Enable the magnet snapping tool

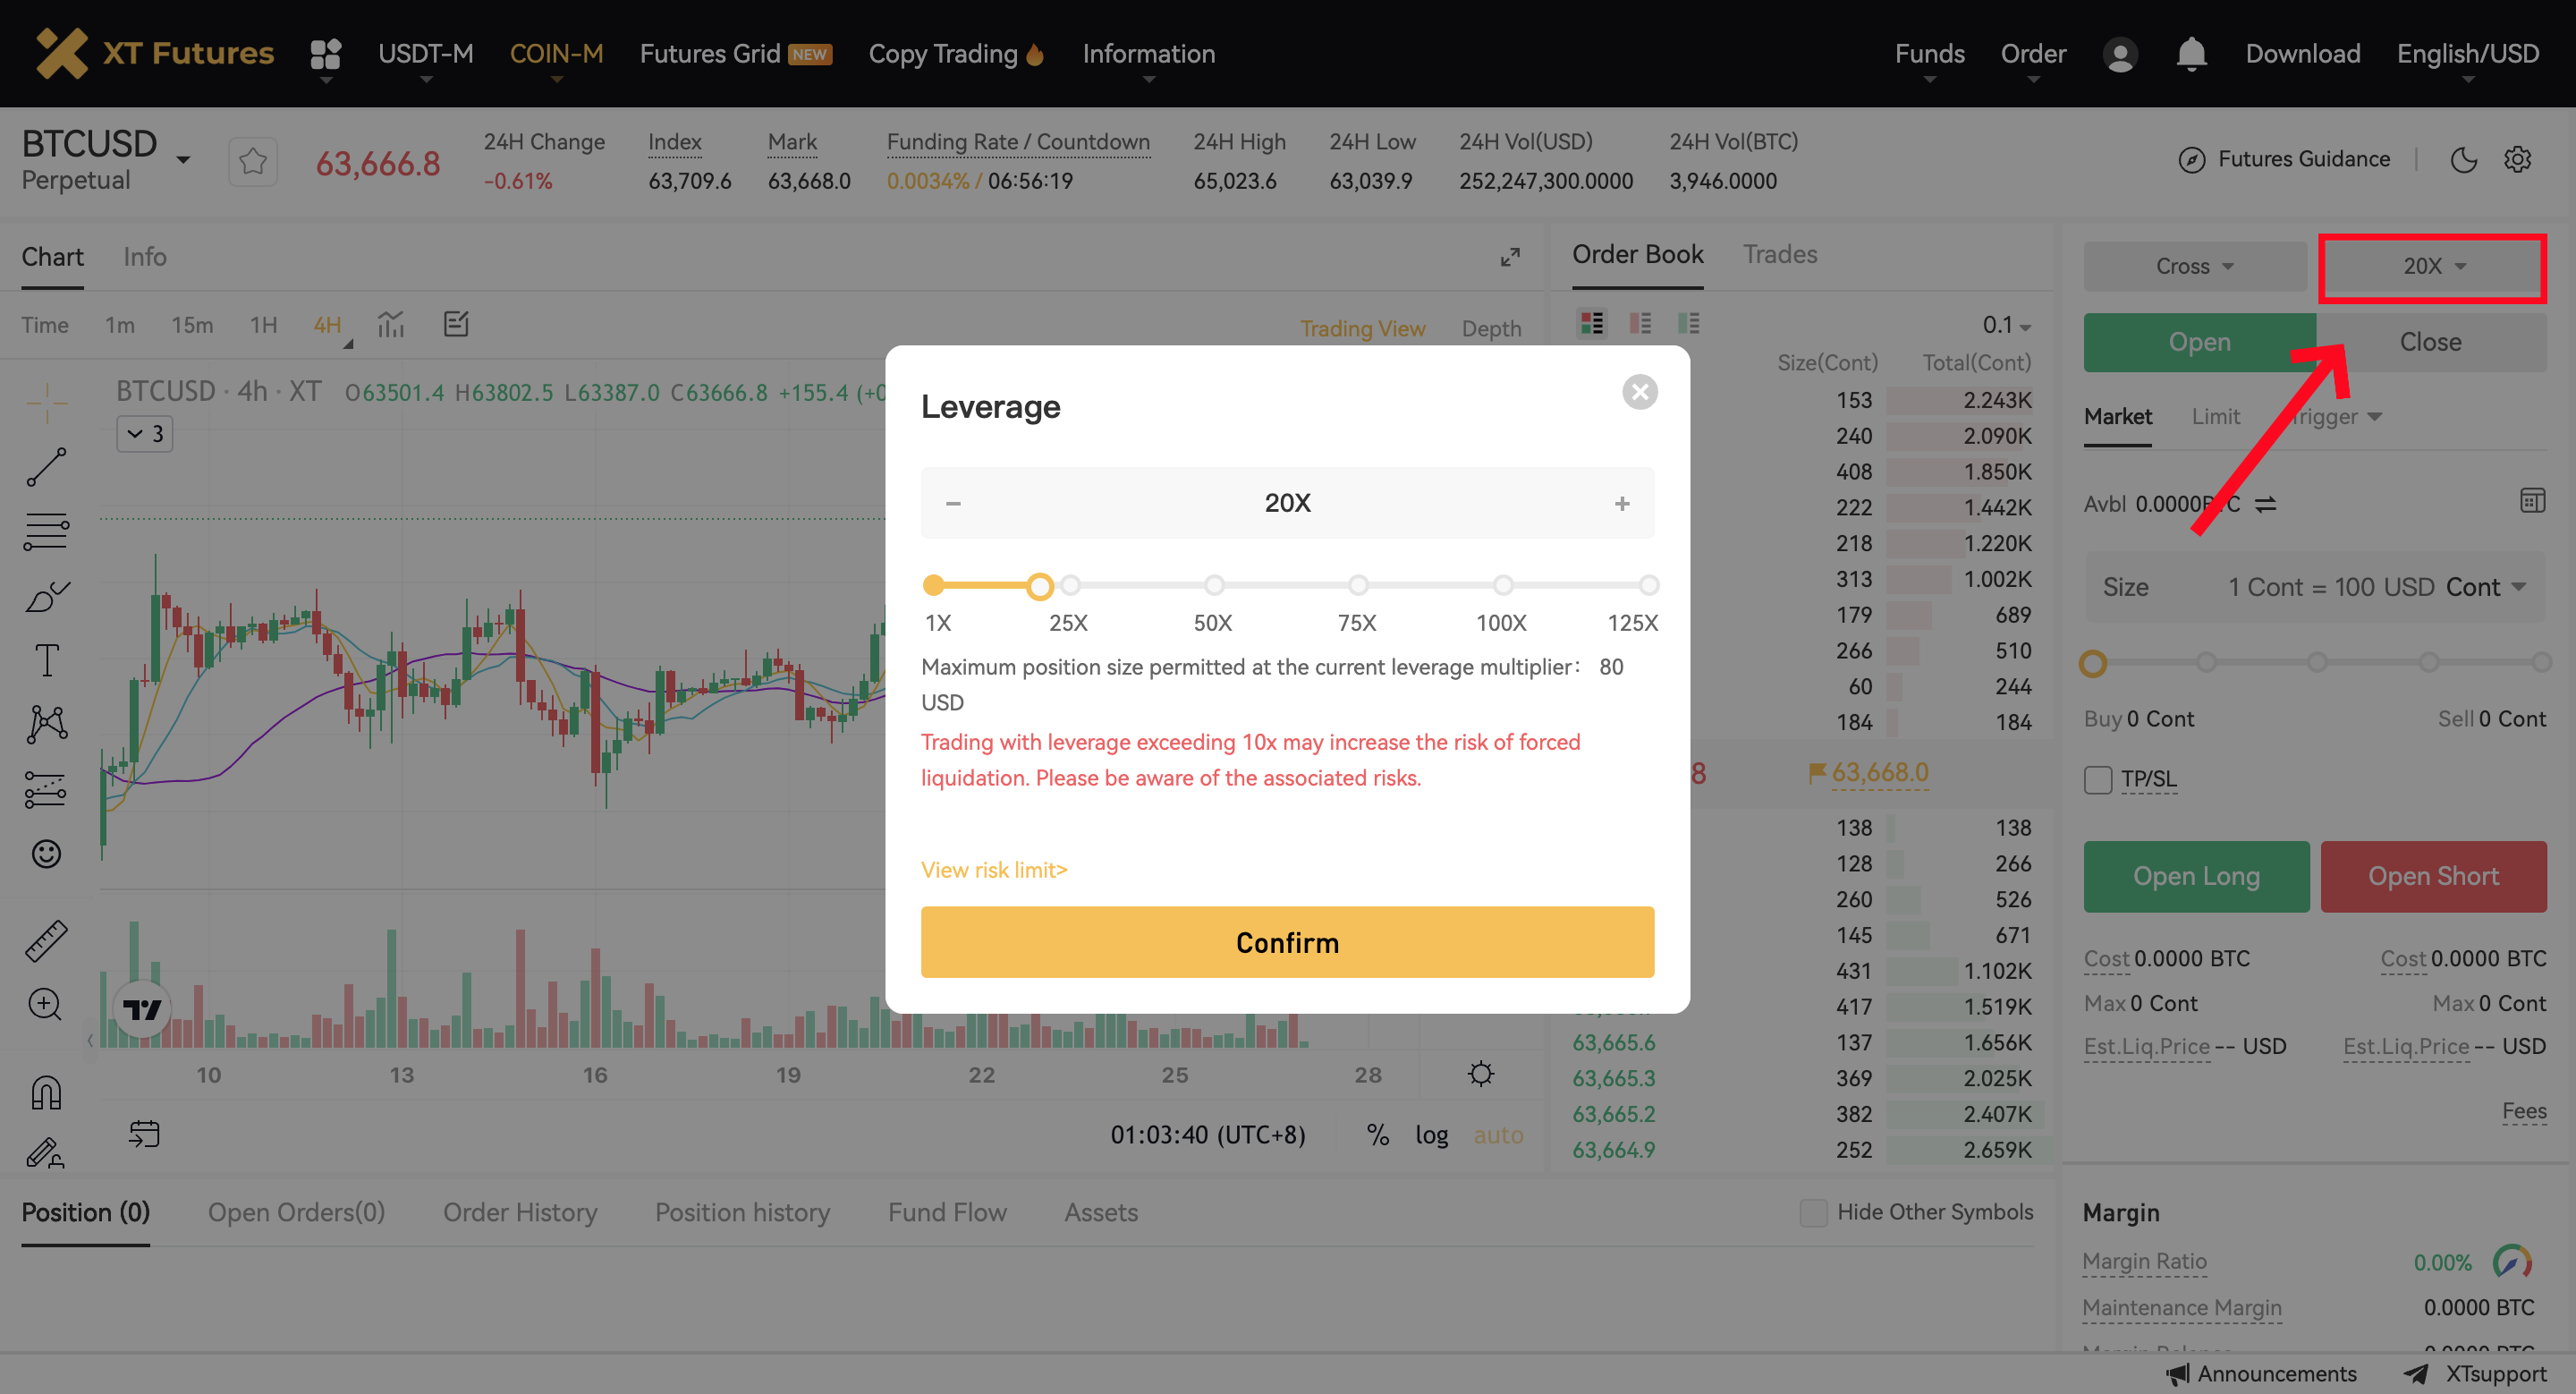[x=46, y=1090]
